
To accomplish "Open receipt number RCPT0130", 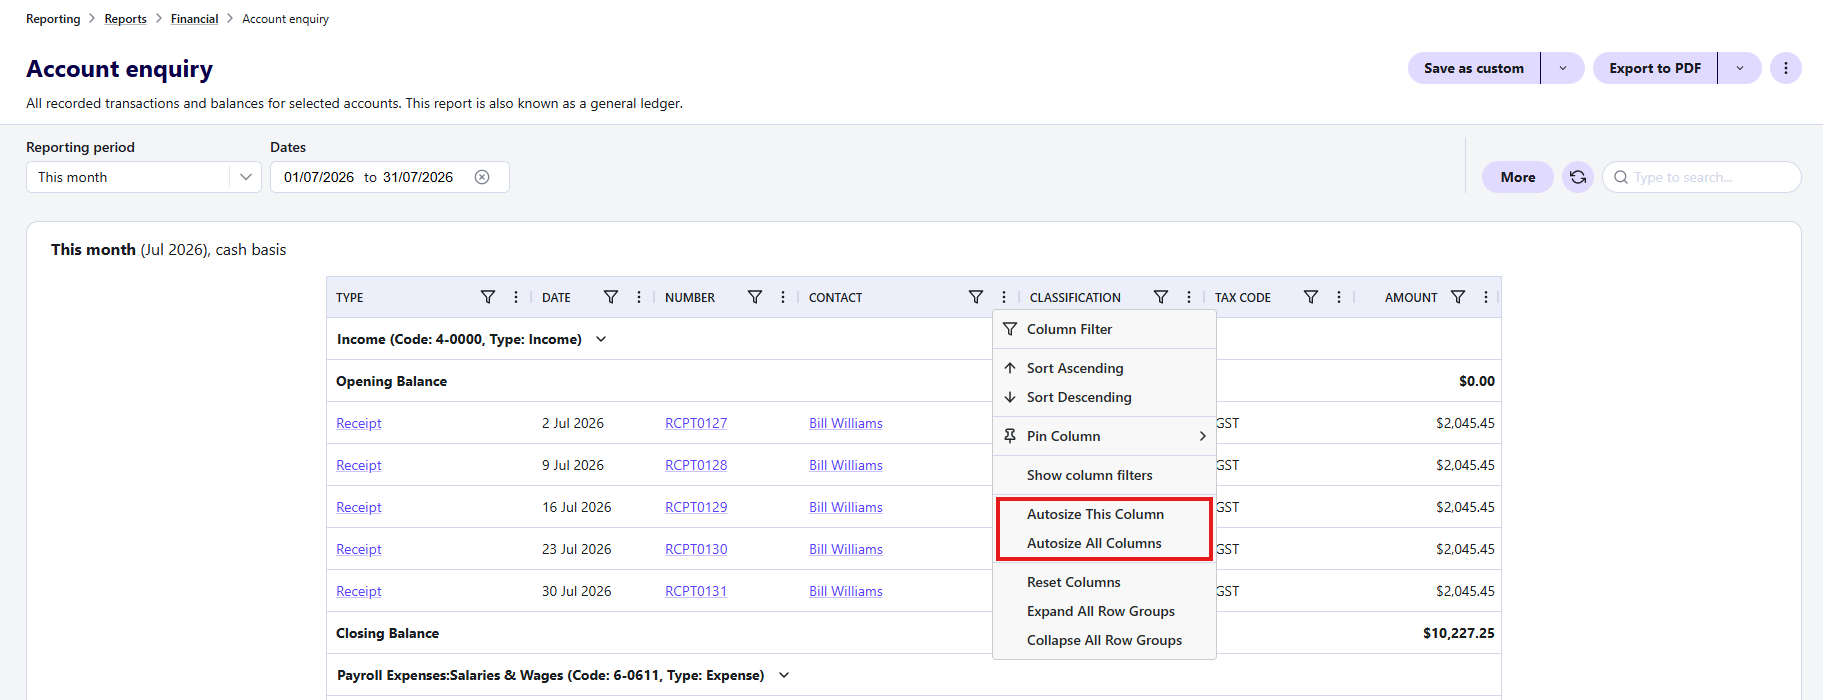I will click(x=696, y=549).
